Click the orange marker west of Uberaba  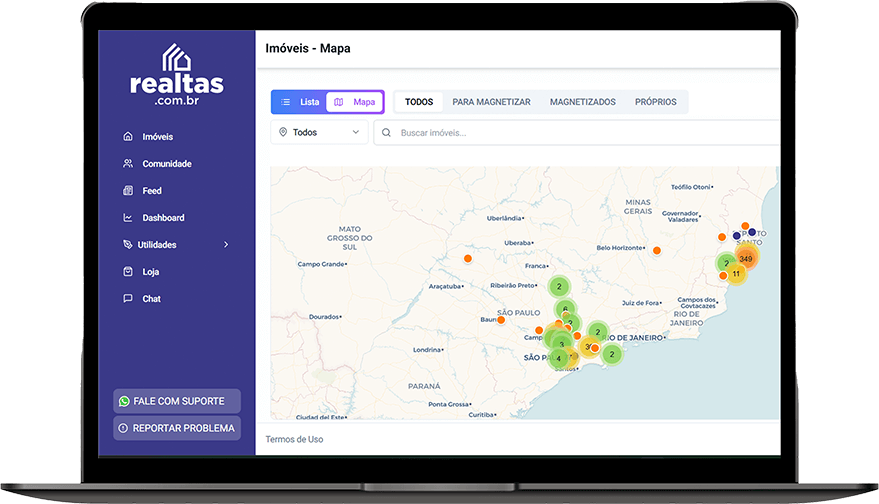click(468, 258)
